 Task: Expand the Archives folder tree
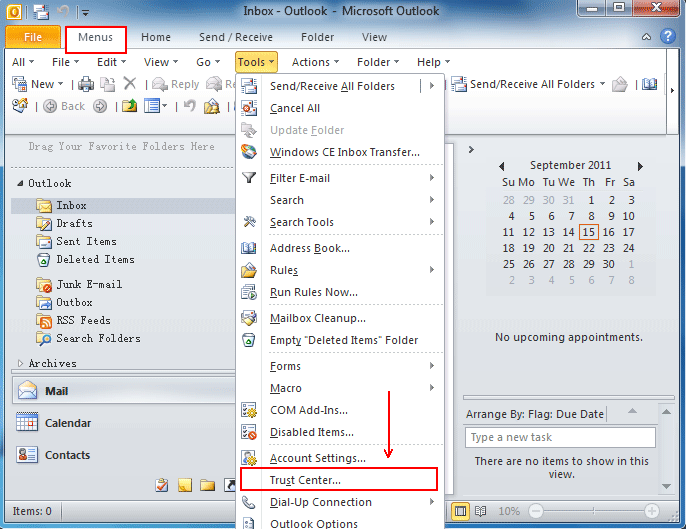[x=20, y=363]
